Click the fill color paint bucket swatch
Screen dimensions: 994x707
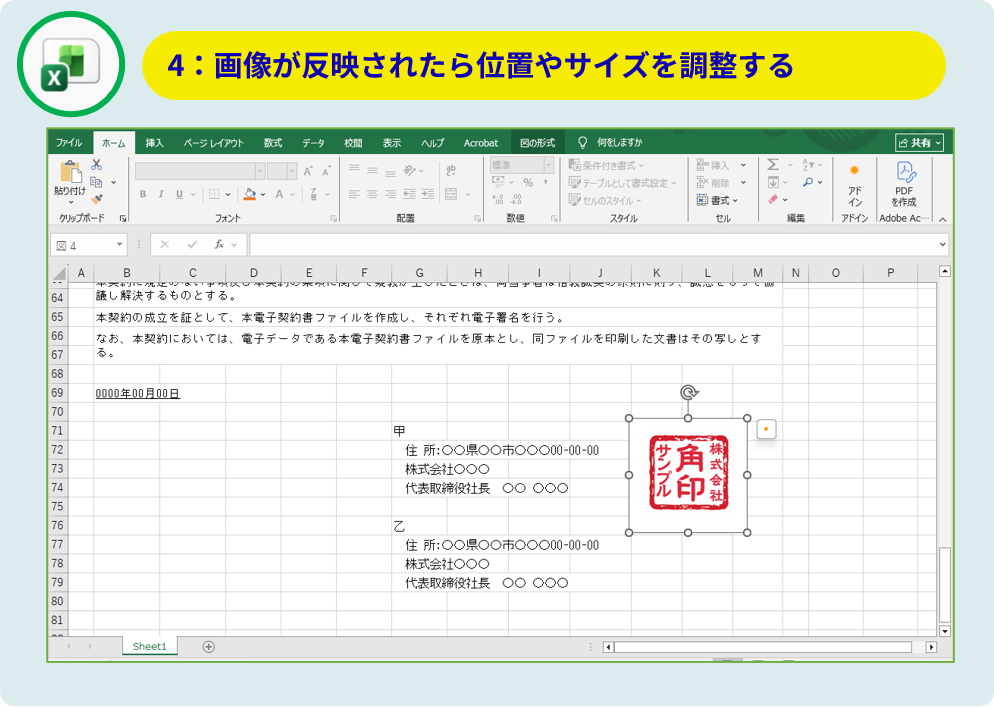[x=249, y=194]
